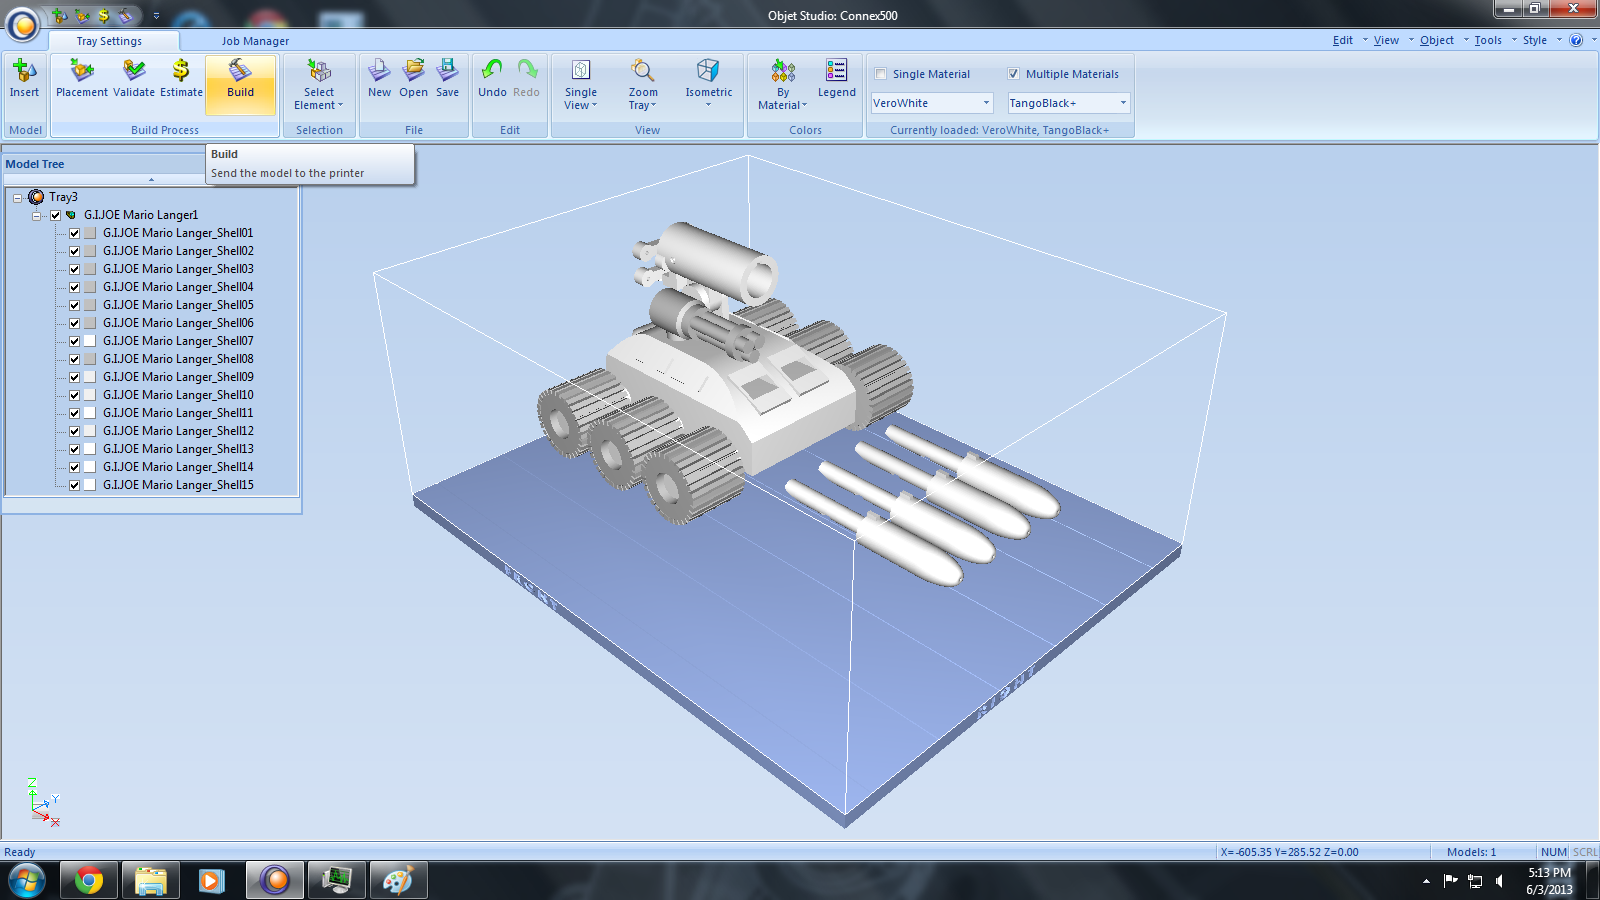
Task: Collapse the Model Tree panel using the arrow strip
Action: 151,180
